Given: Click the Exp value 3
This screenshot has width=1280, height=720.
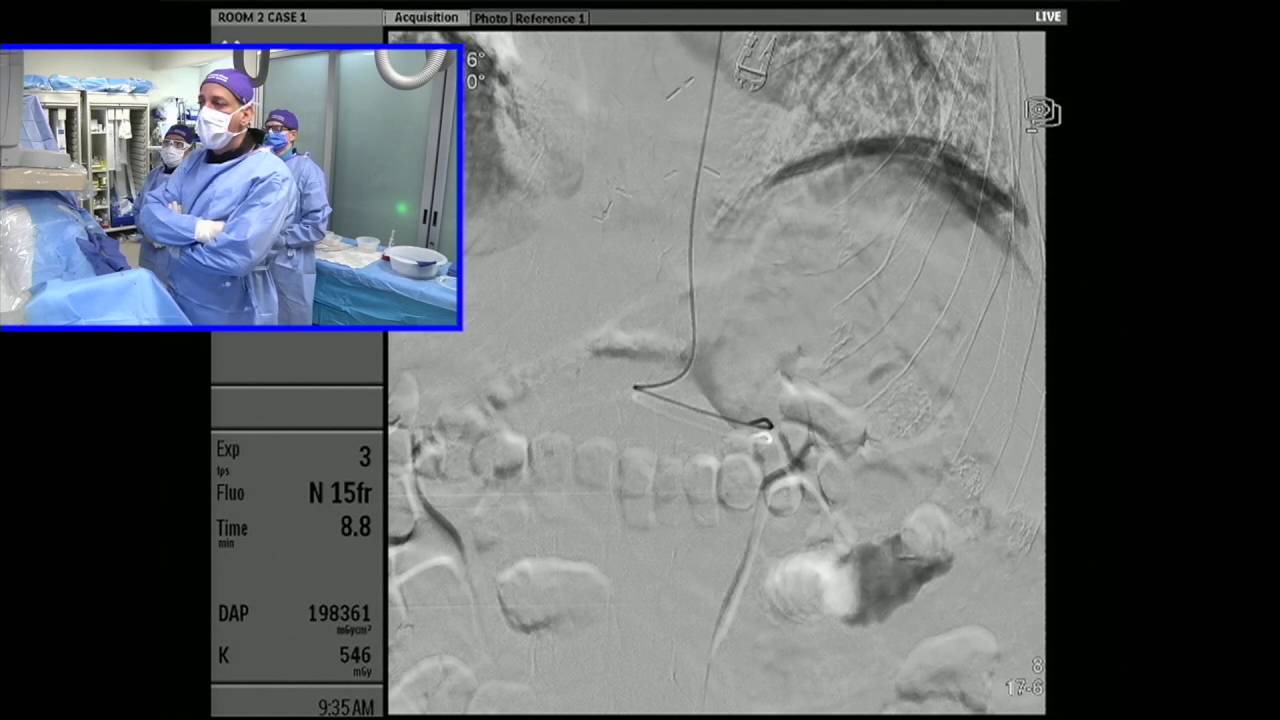Looking at the screenshot, I should coord(364,457).
